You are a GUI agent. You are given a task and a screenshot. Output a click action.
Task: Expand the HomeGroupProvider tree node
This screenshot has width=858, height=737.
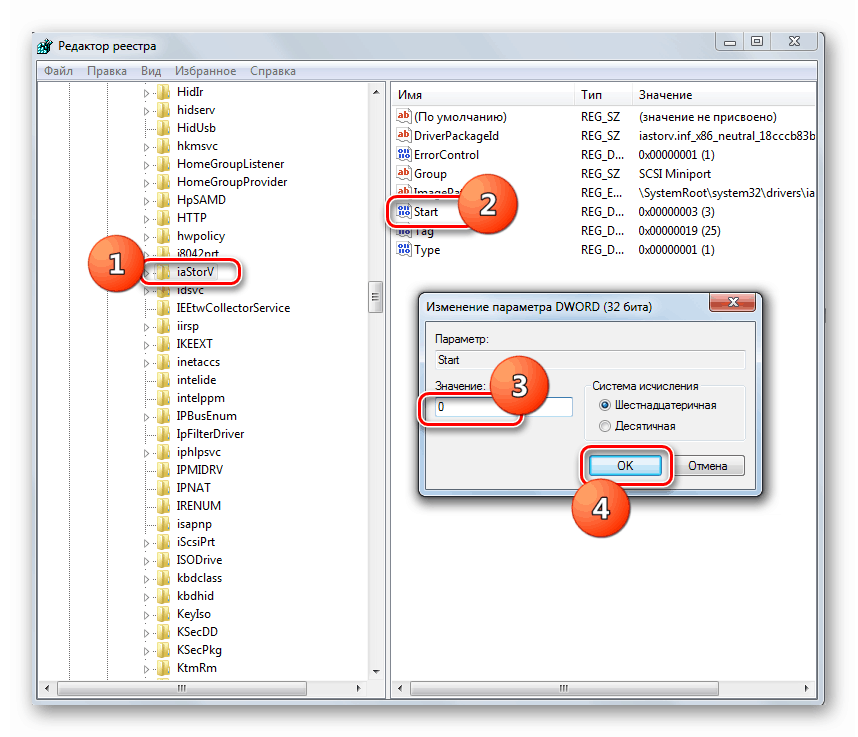(x=146, y=181)
